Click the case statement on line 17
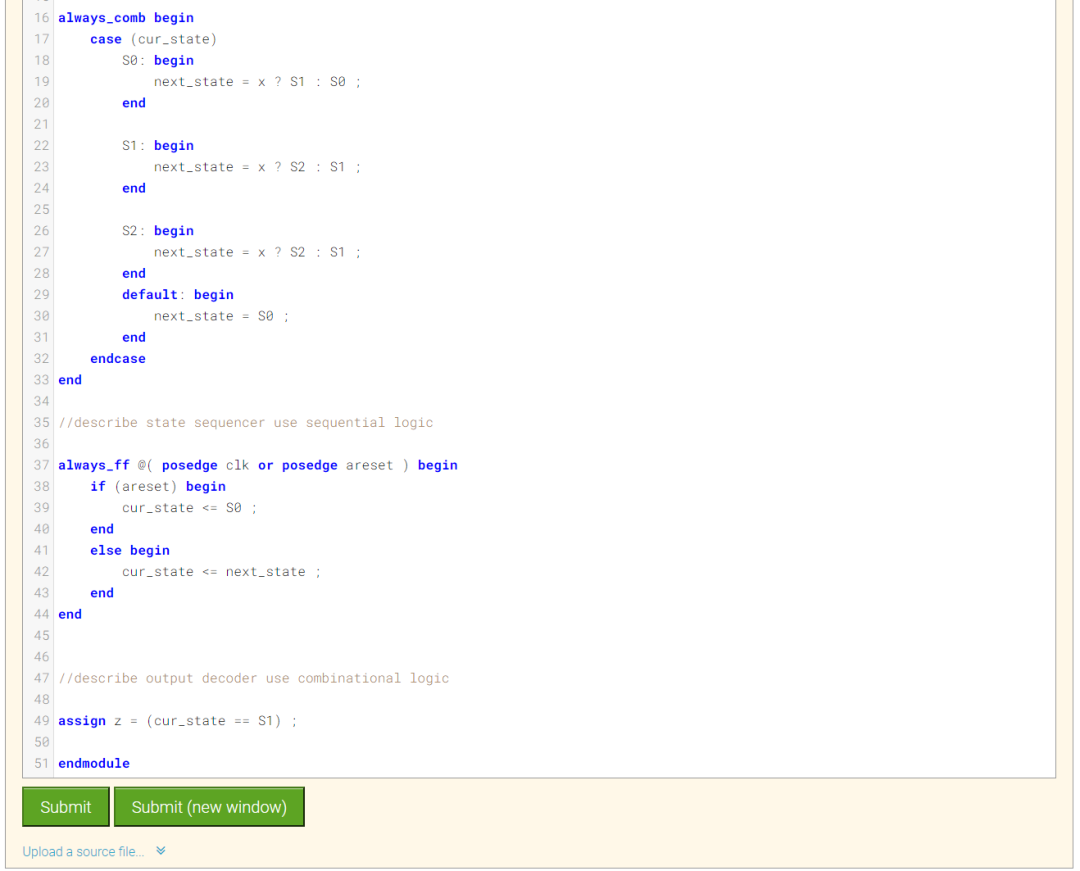This screenshot has width=1080, height=871. 105,38
